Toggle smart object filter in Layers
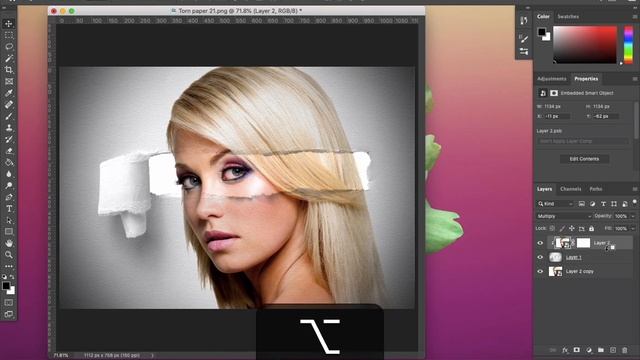 point(624,204)
